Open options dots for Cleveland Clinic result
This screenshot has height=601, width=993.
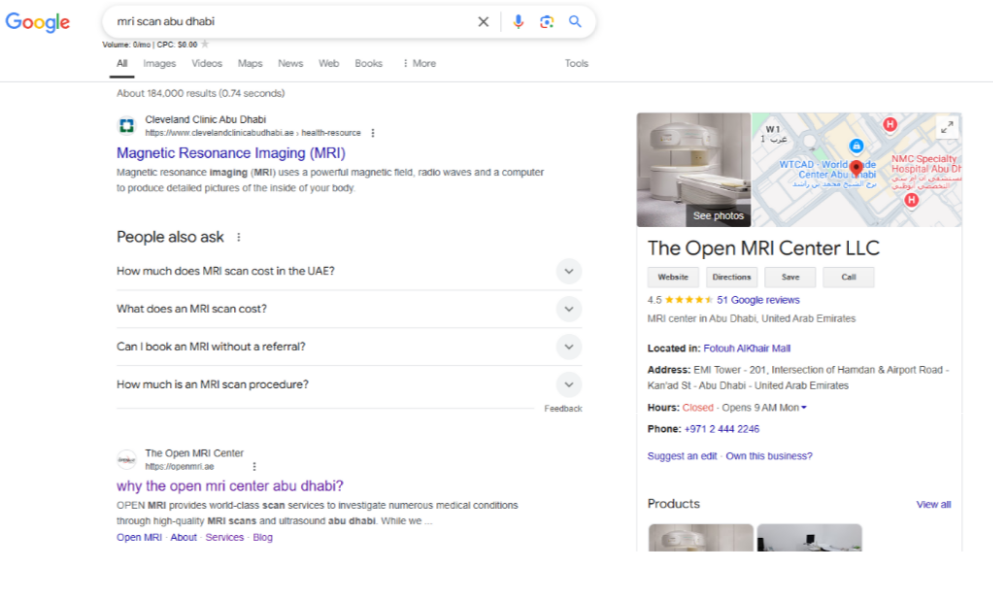(x=373, y=133)
